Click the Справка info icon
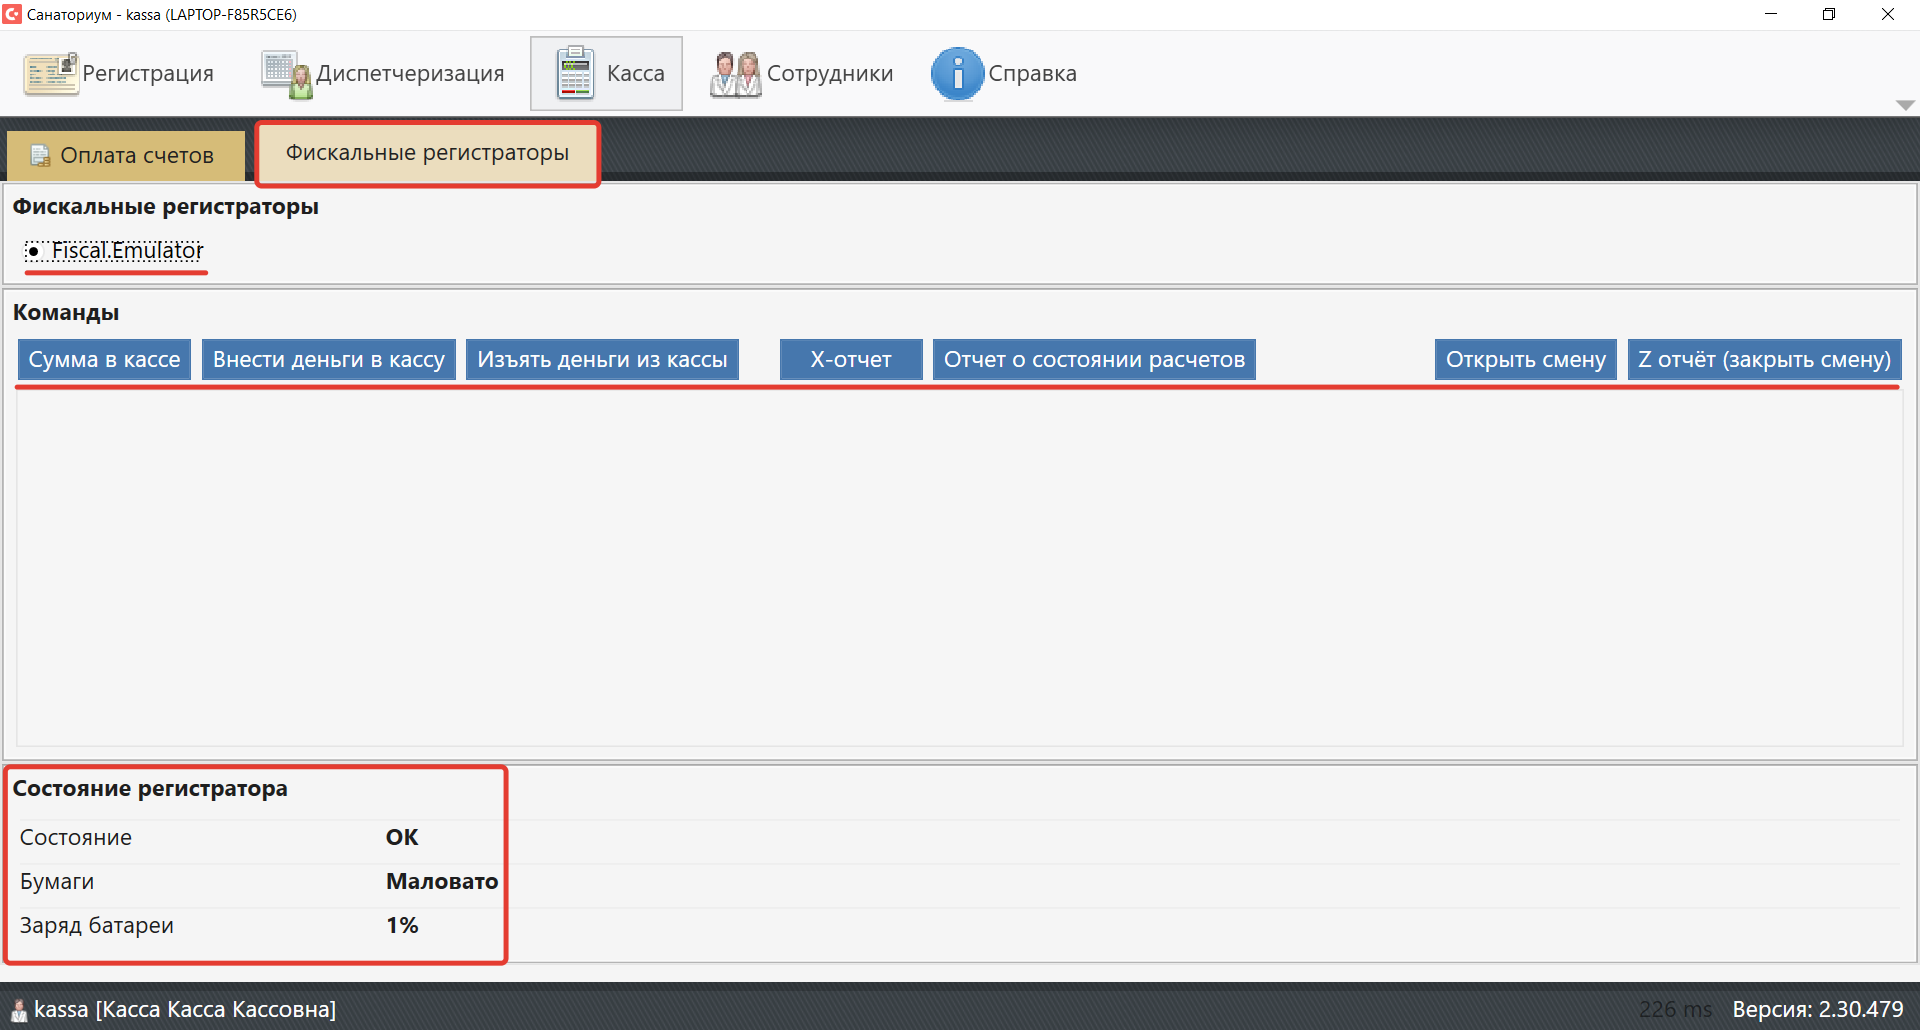Viewport: 1920px width, 1030px height. pos(957,74)
